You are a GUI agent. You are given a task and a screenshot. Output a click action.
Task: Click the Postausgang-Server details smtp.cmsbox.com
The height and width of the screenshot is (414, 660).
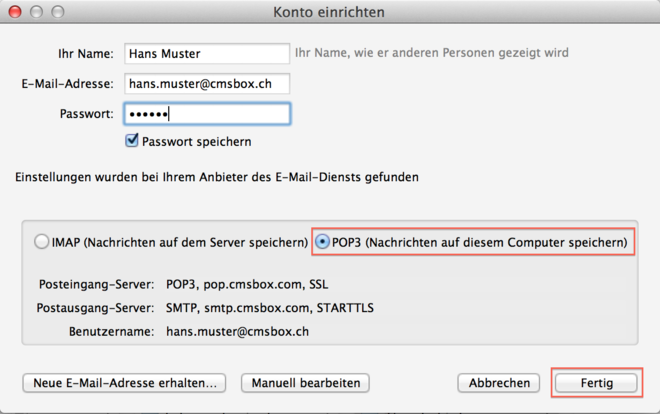270,307
